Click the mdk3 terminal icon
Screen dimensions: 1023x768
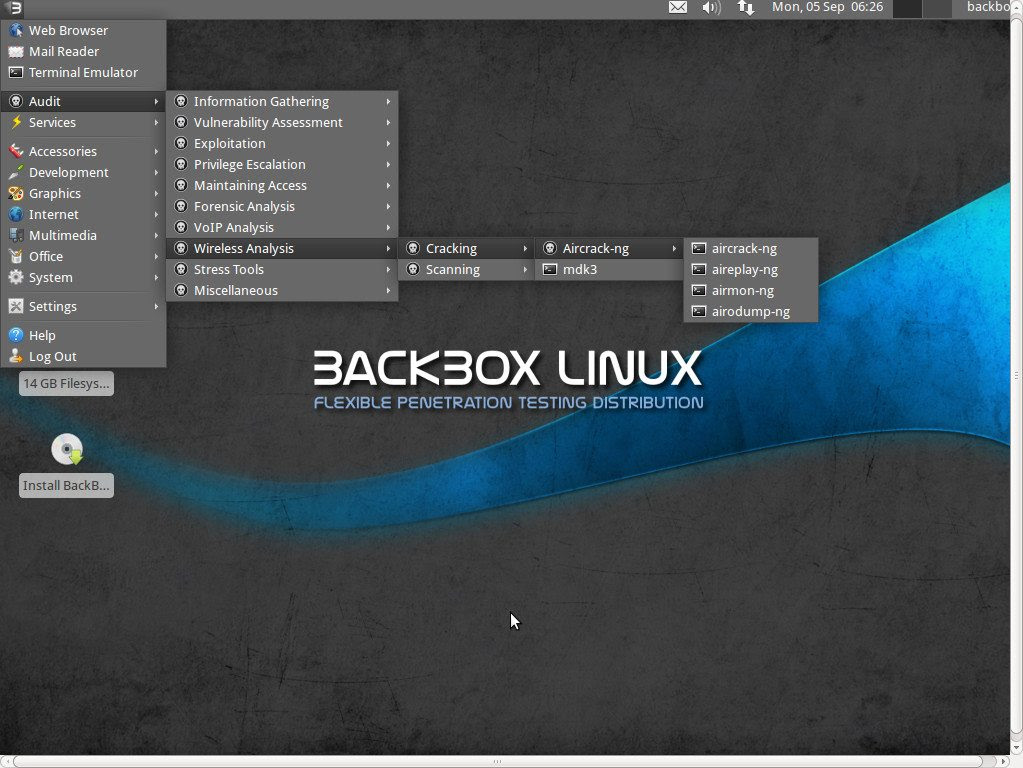click(x=550, y=269)
